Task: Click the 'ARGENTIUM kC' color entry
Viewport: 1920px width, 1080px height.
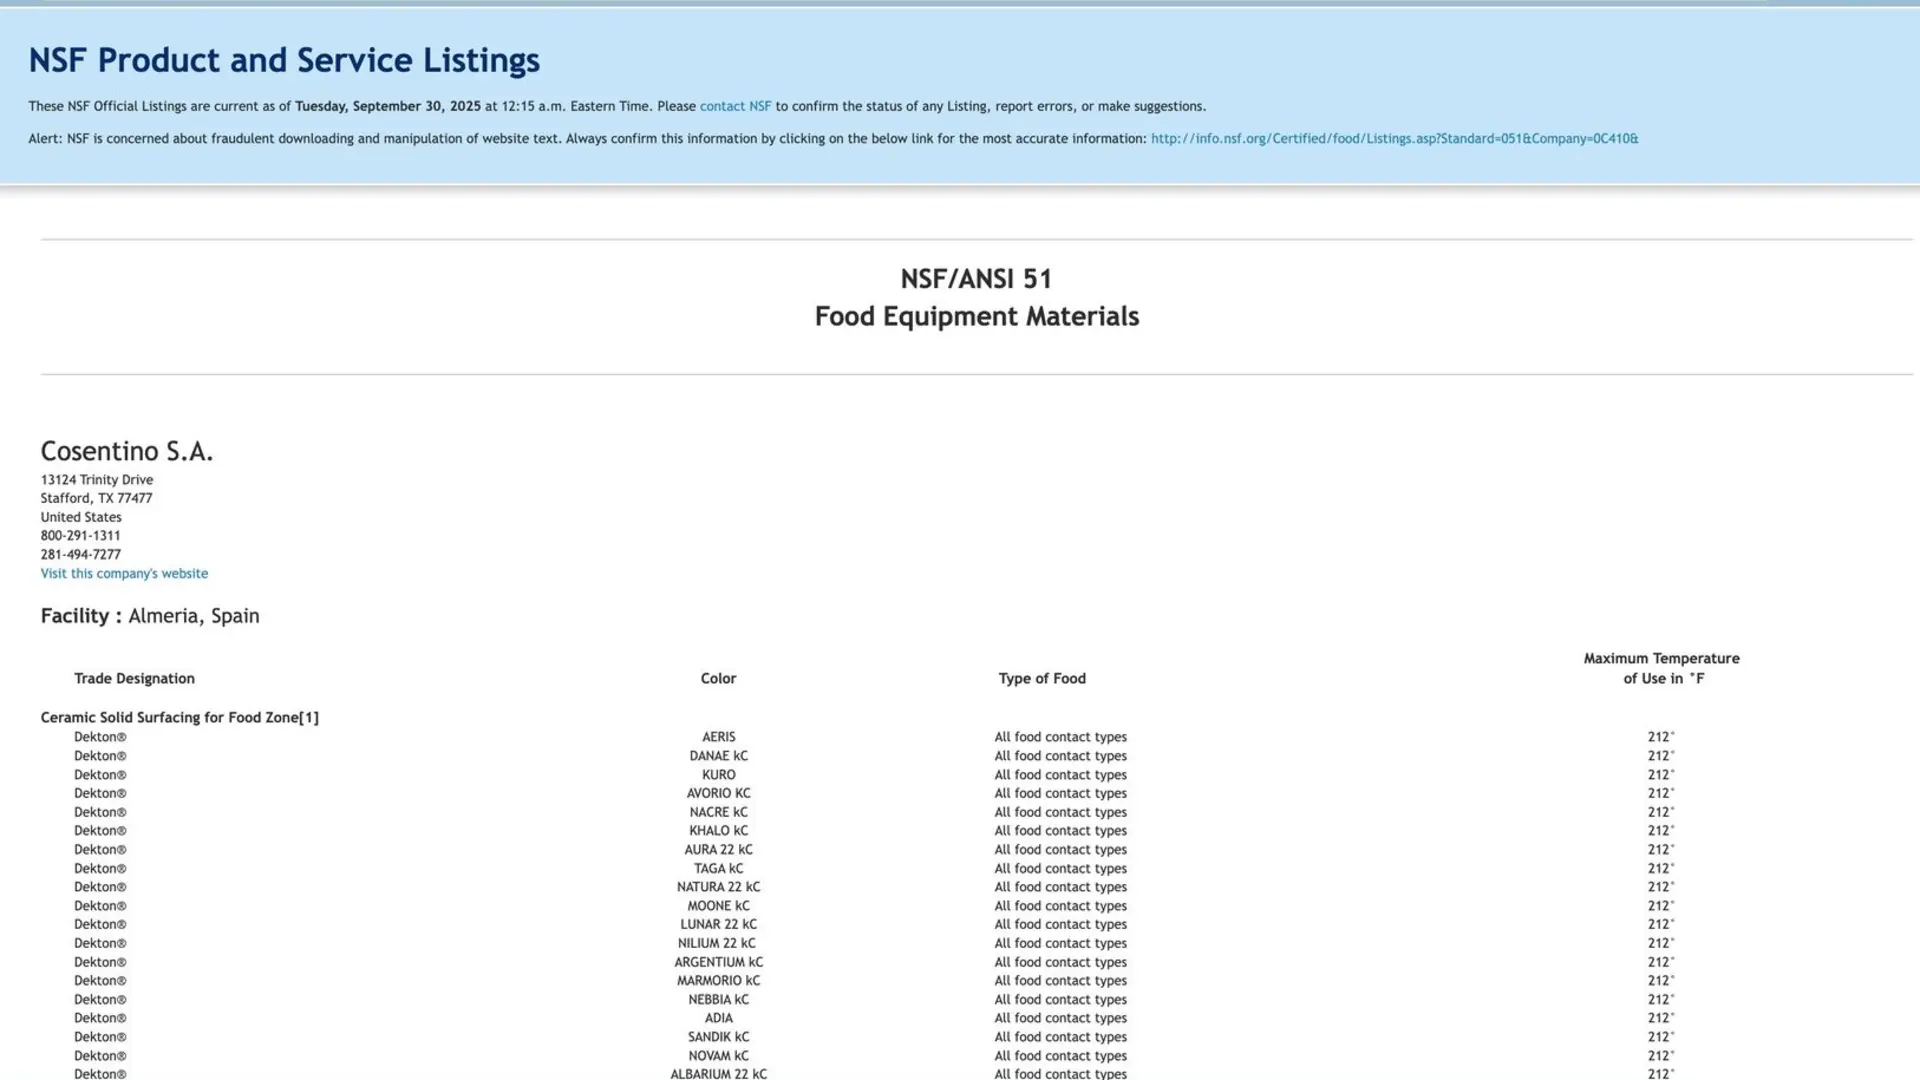Action: click(718, 962)
